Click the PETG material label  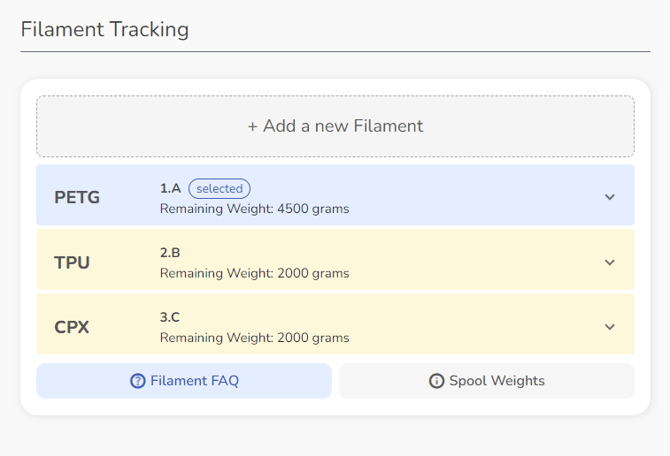77,197
